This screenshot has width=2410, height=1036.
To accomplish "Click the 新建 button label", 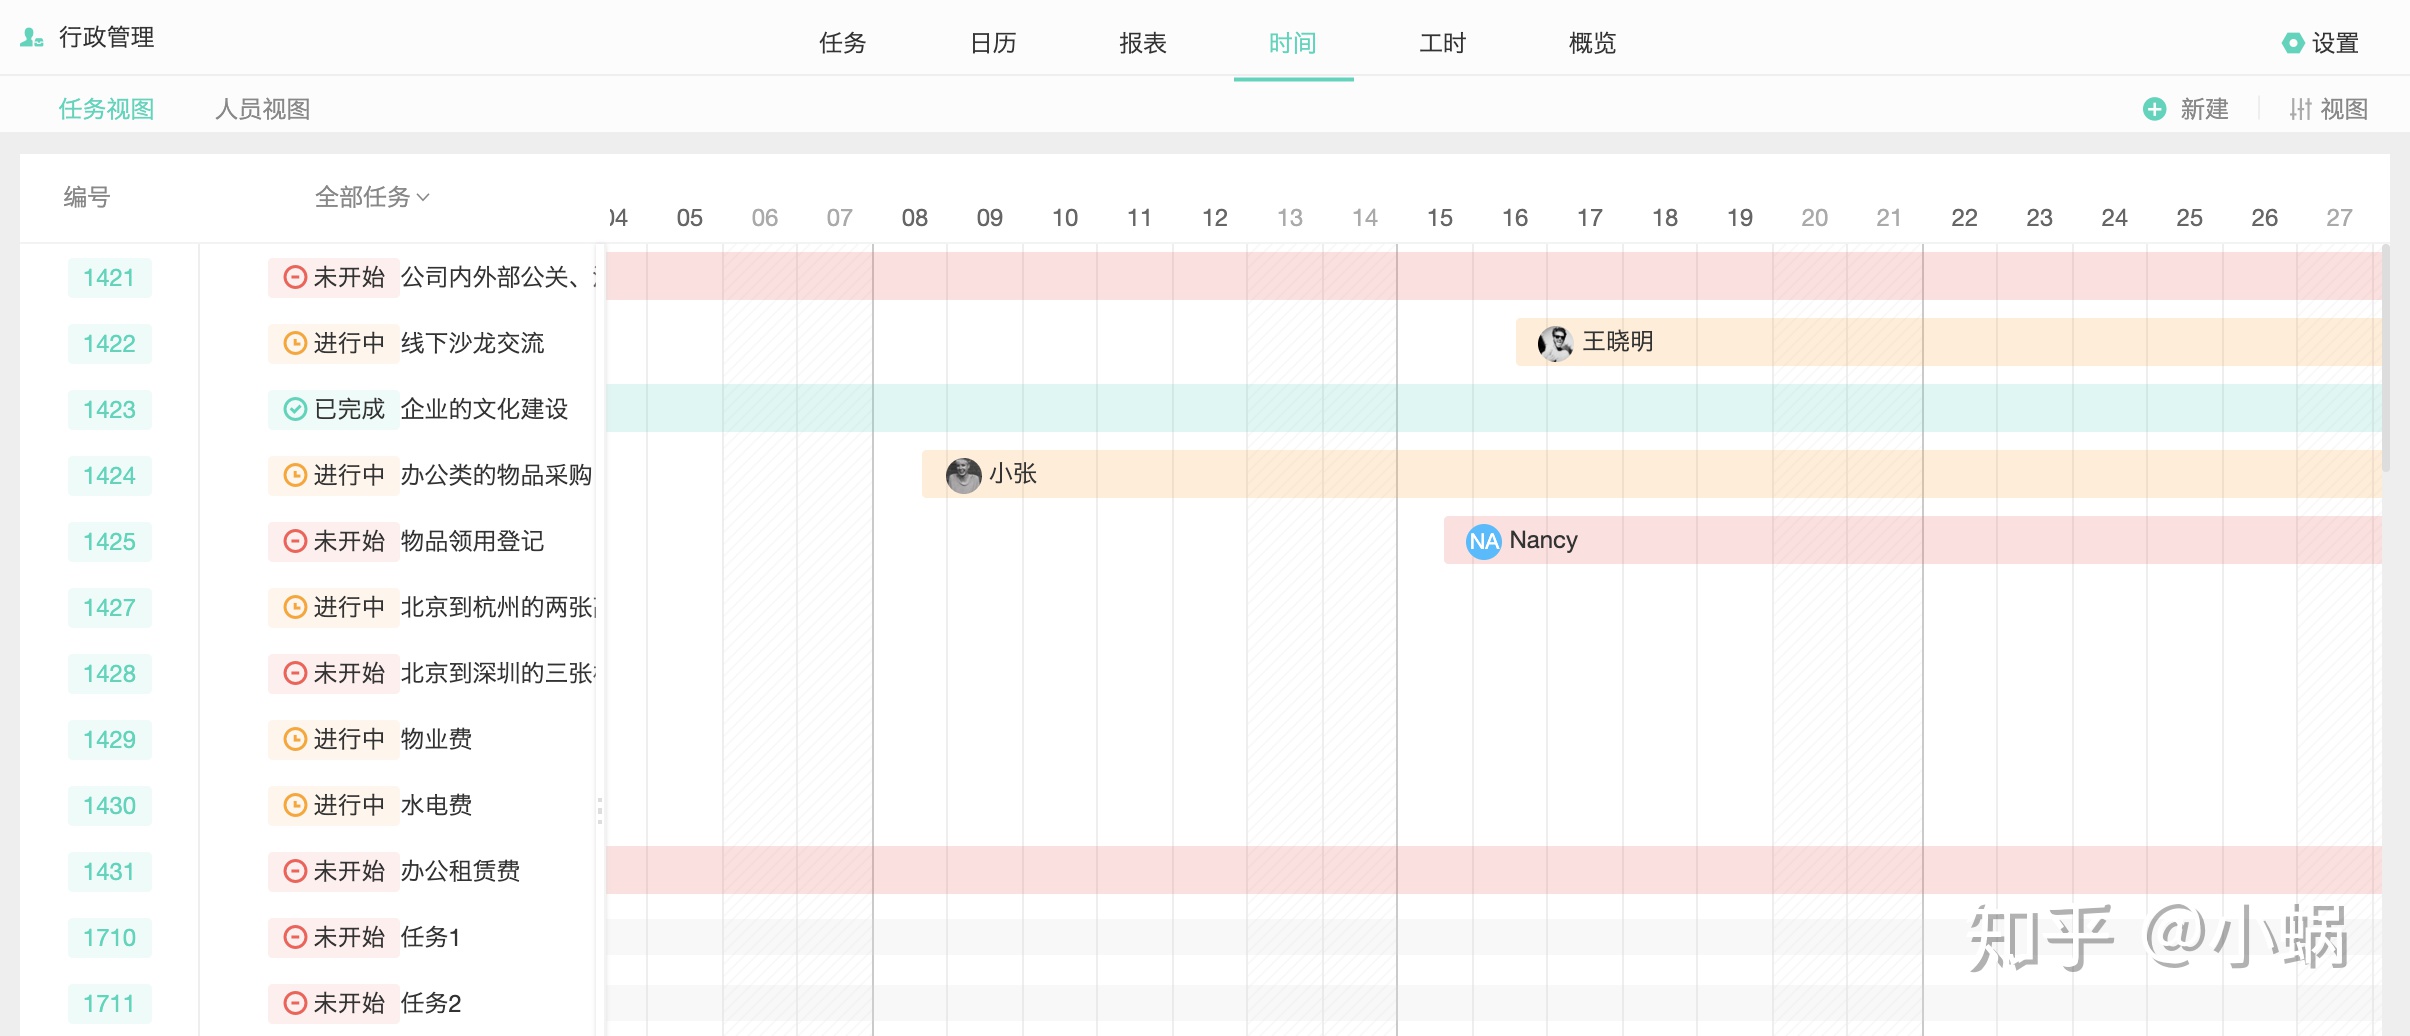I will coord(2205,109).
